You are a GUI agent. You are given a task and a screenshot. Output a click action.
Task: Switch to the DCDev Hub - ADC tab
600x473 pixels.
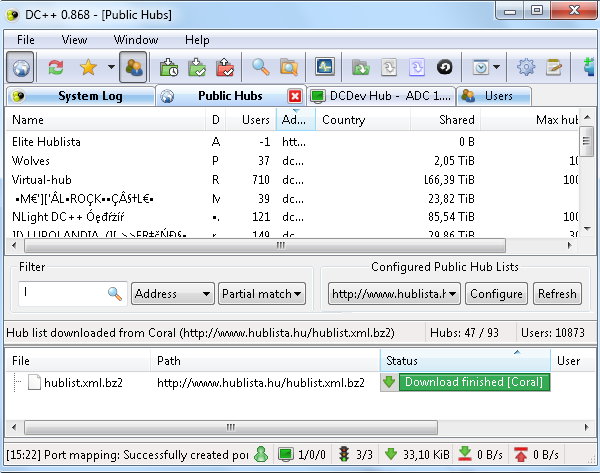[x=381, y=96]
